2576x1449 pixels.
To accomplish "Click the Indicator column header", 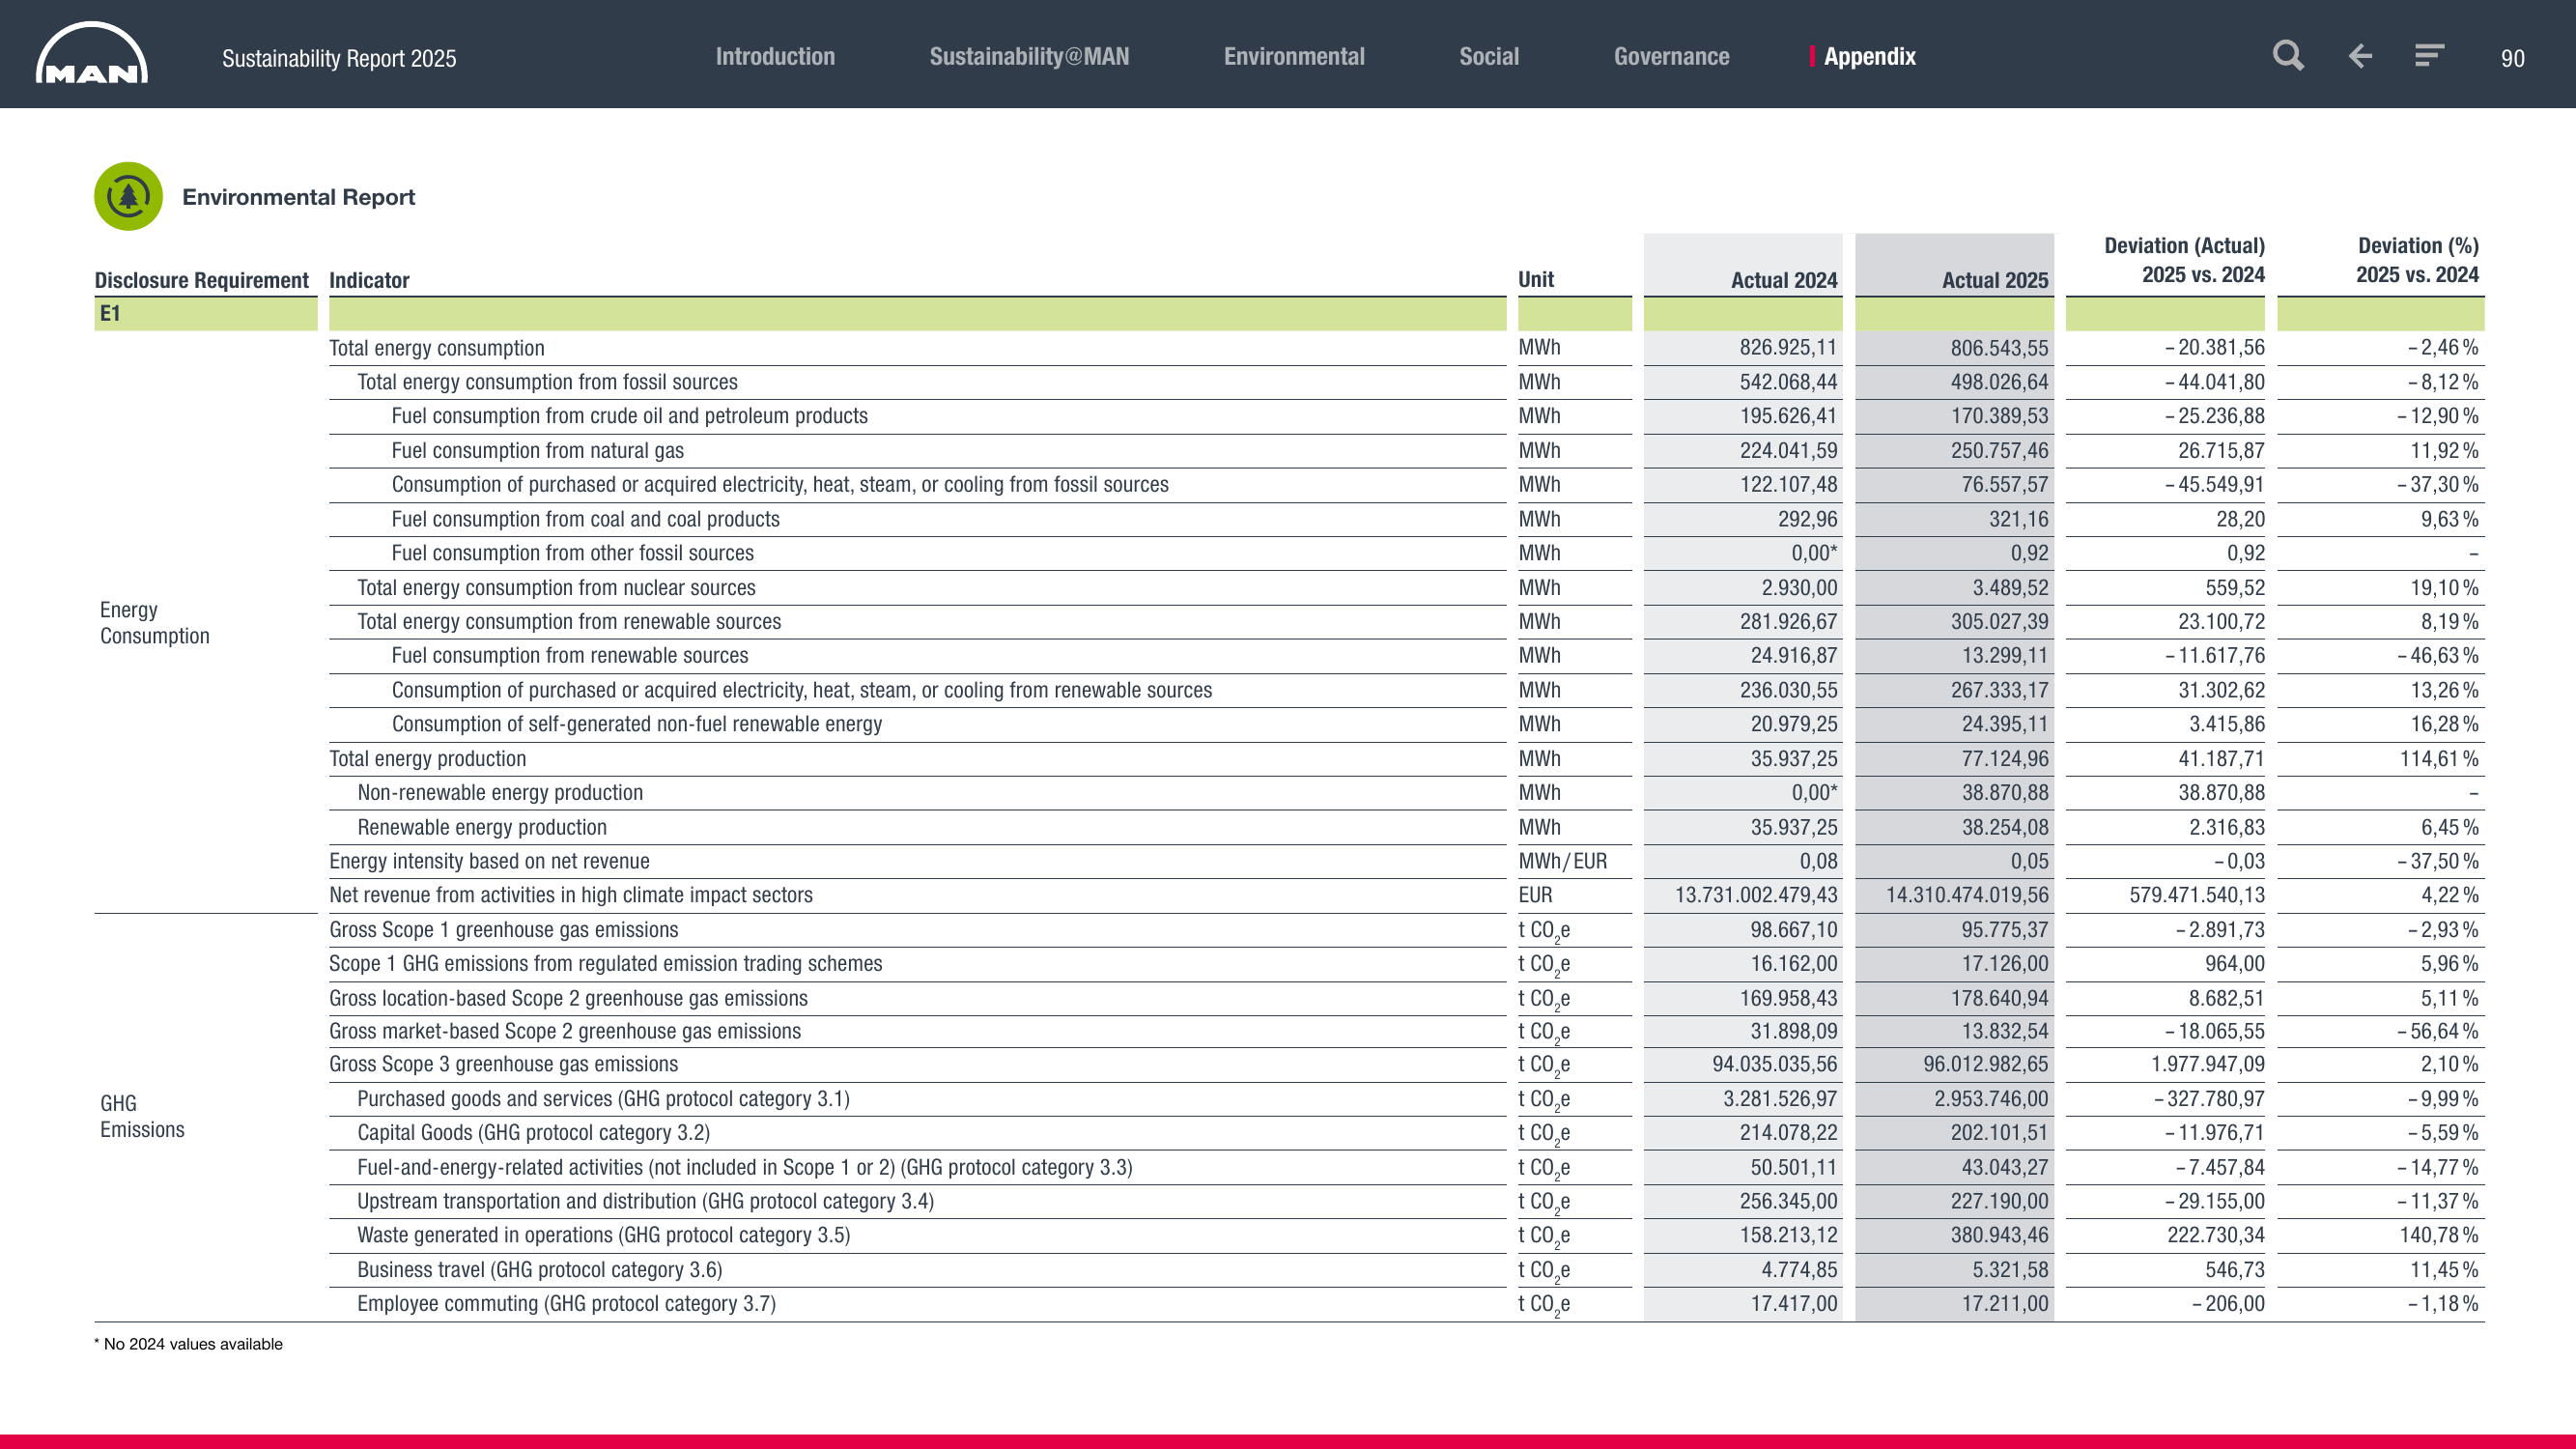I will pyautogui.click(x=369, y=280).
